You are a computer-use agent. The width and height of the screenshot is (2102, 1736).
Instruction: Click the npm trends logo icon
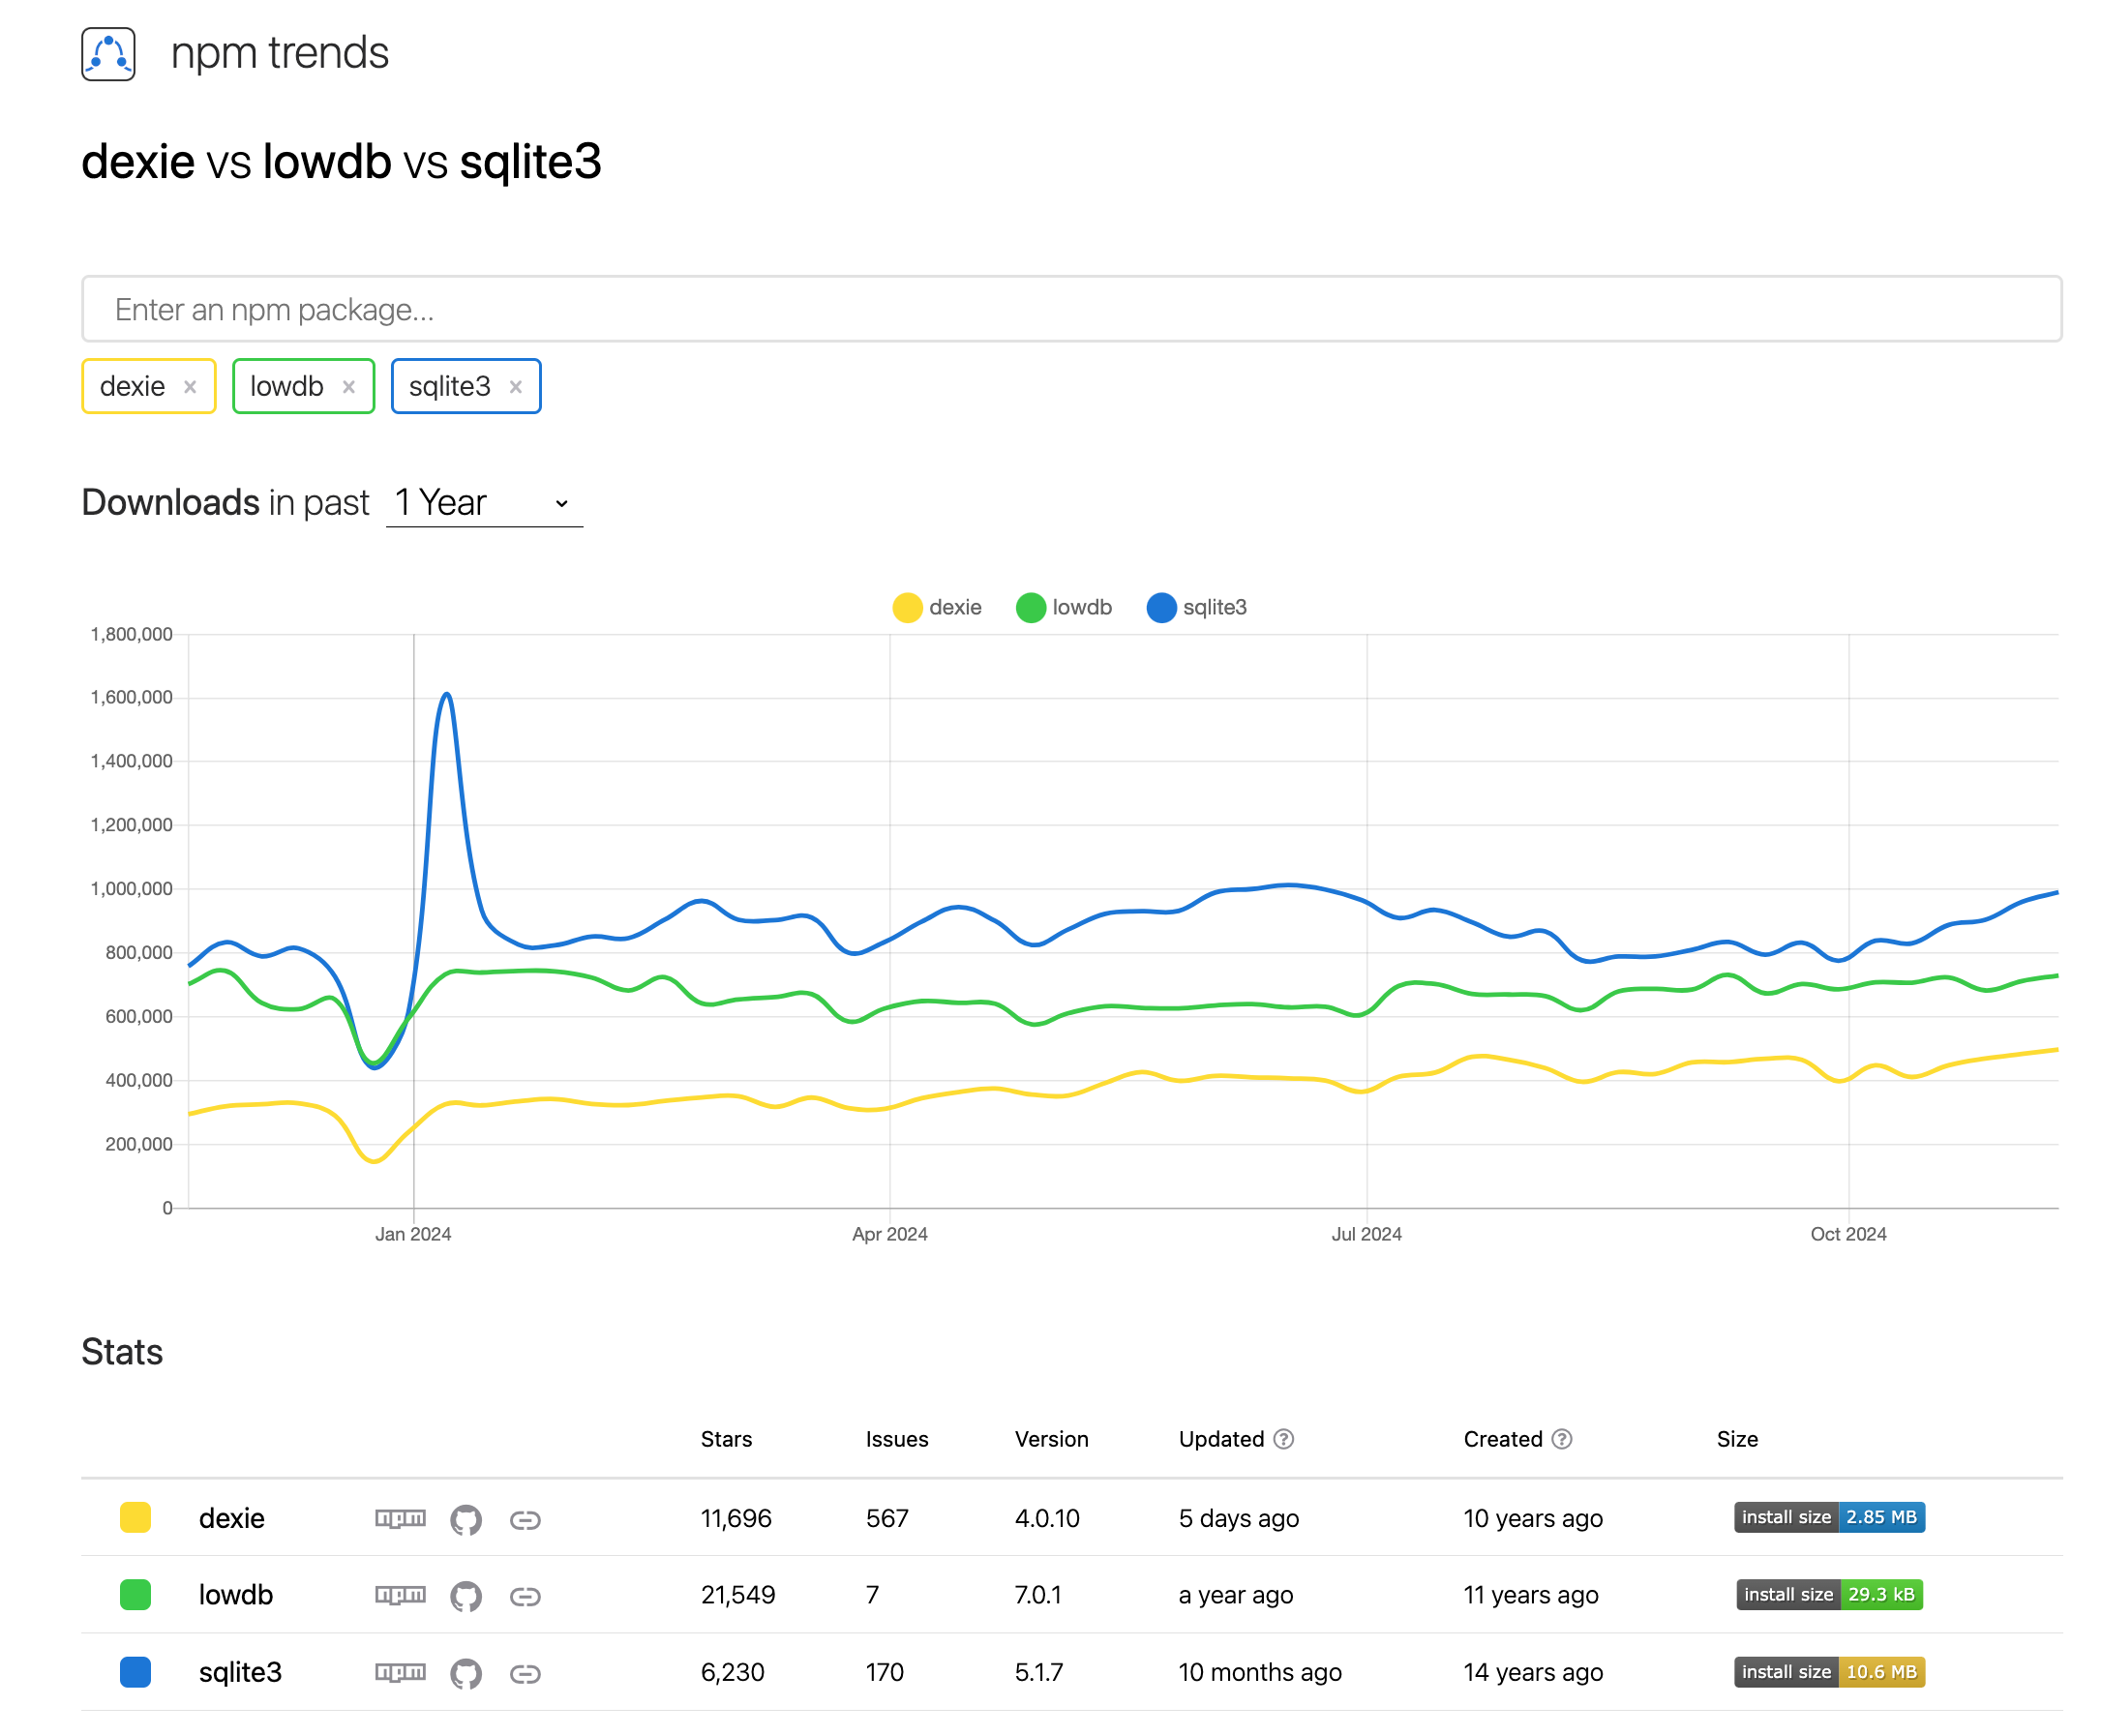click(x=108, y=53)
